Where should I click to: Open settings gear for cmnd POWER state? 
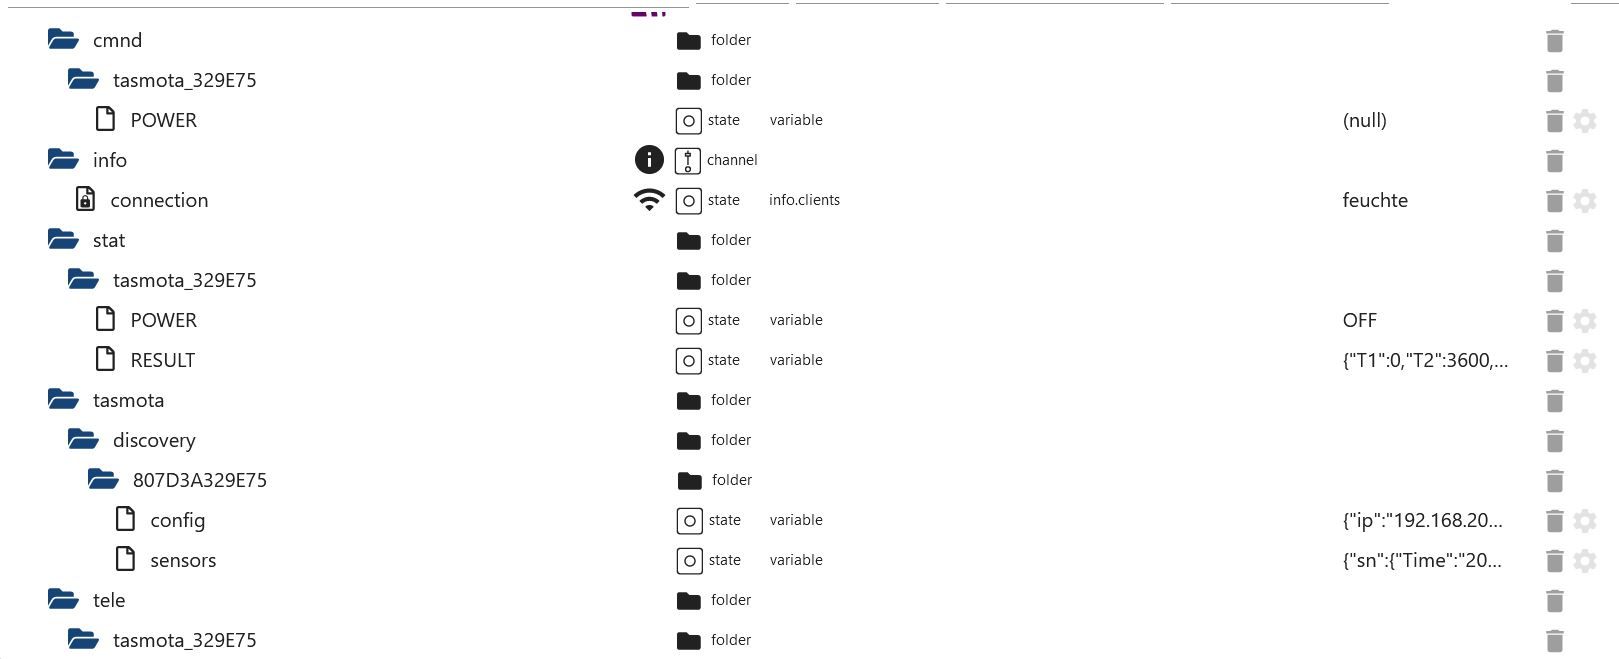1585,121
